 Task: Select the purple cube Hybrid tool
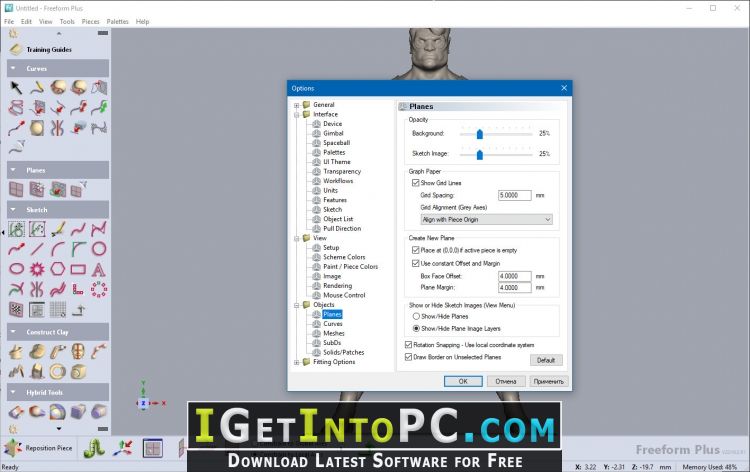pos(78,411)
